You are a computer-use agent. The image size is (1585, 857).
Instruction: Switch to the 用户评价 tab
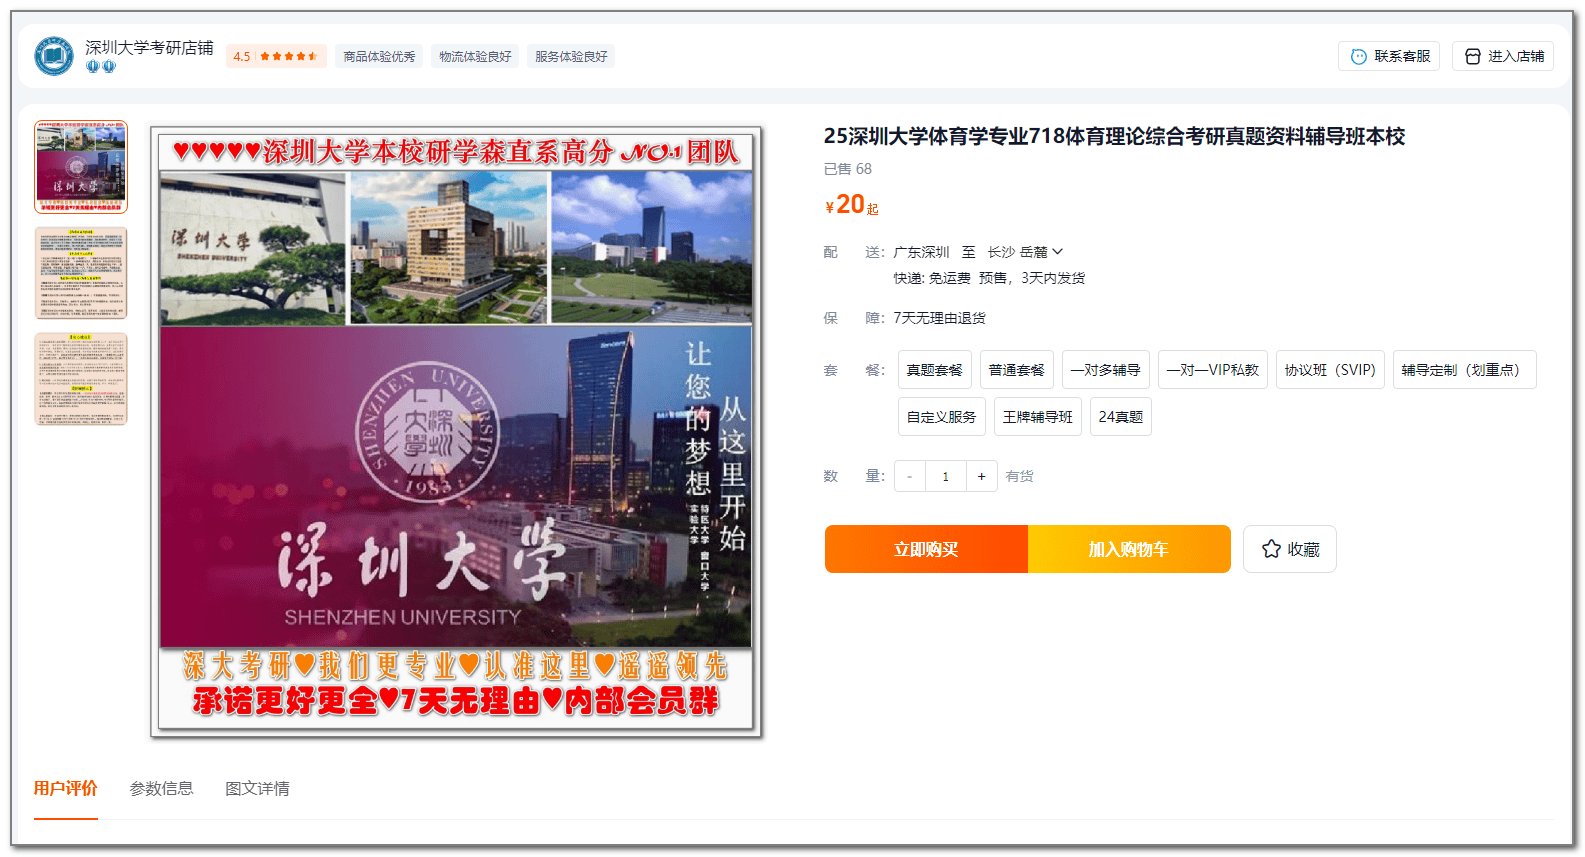(x=66, y=788)
